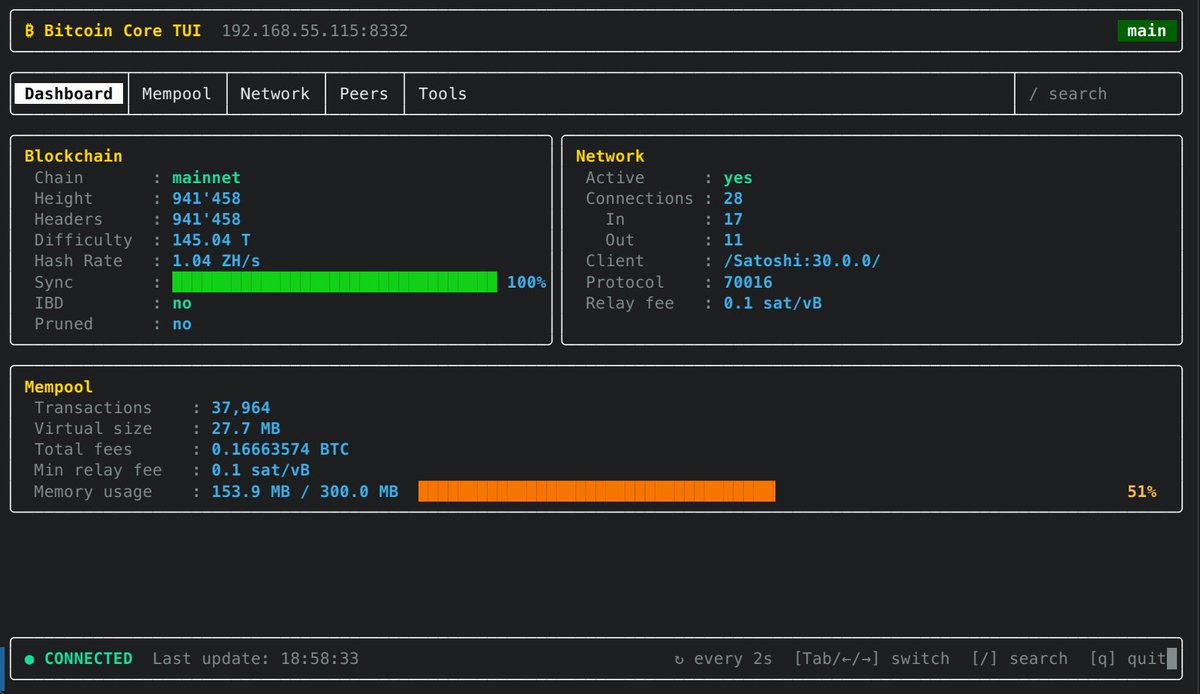This screenshot has height=694, width=1200.
Task: Open the Dashboard tab
Action: point(69,94)
